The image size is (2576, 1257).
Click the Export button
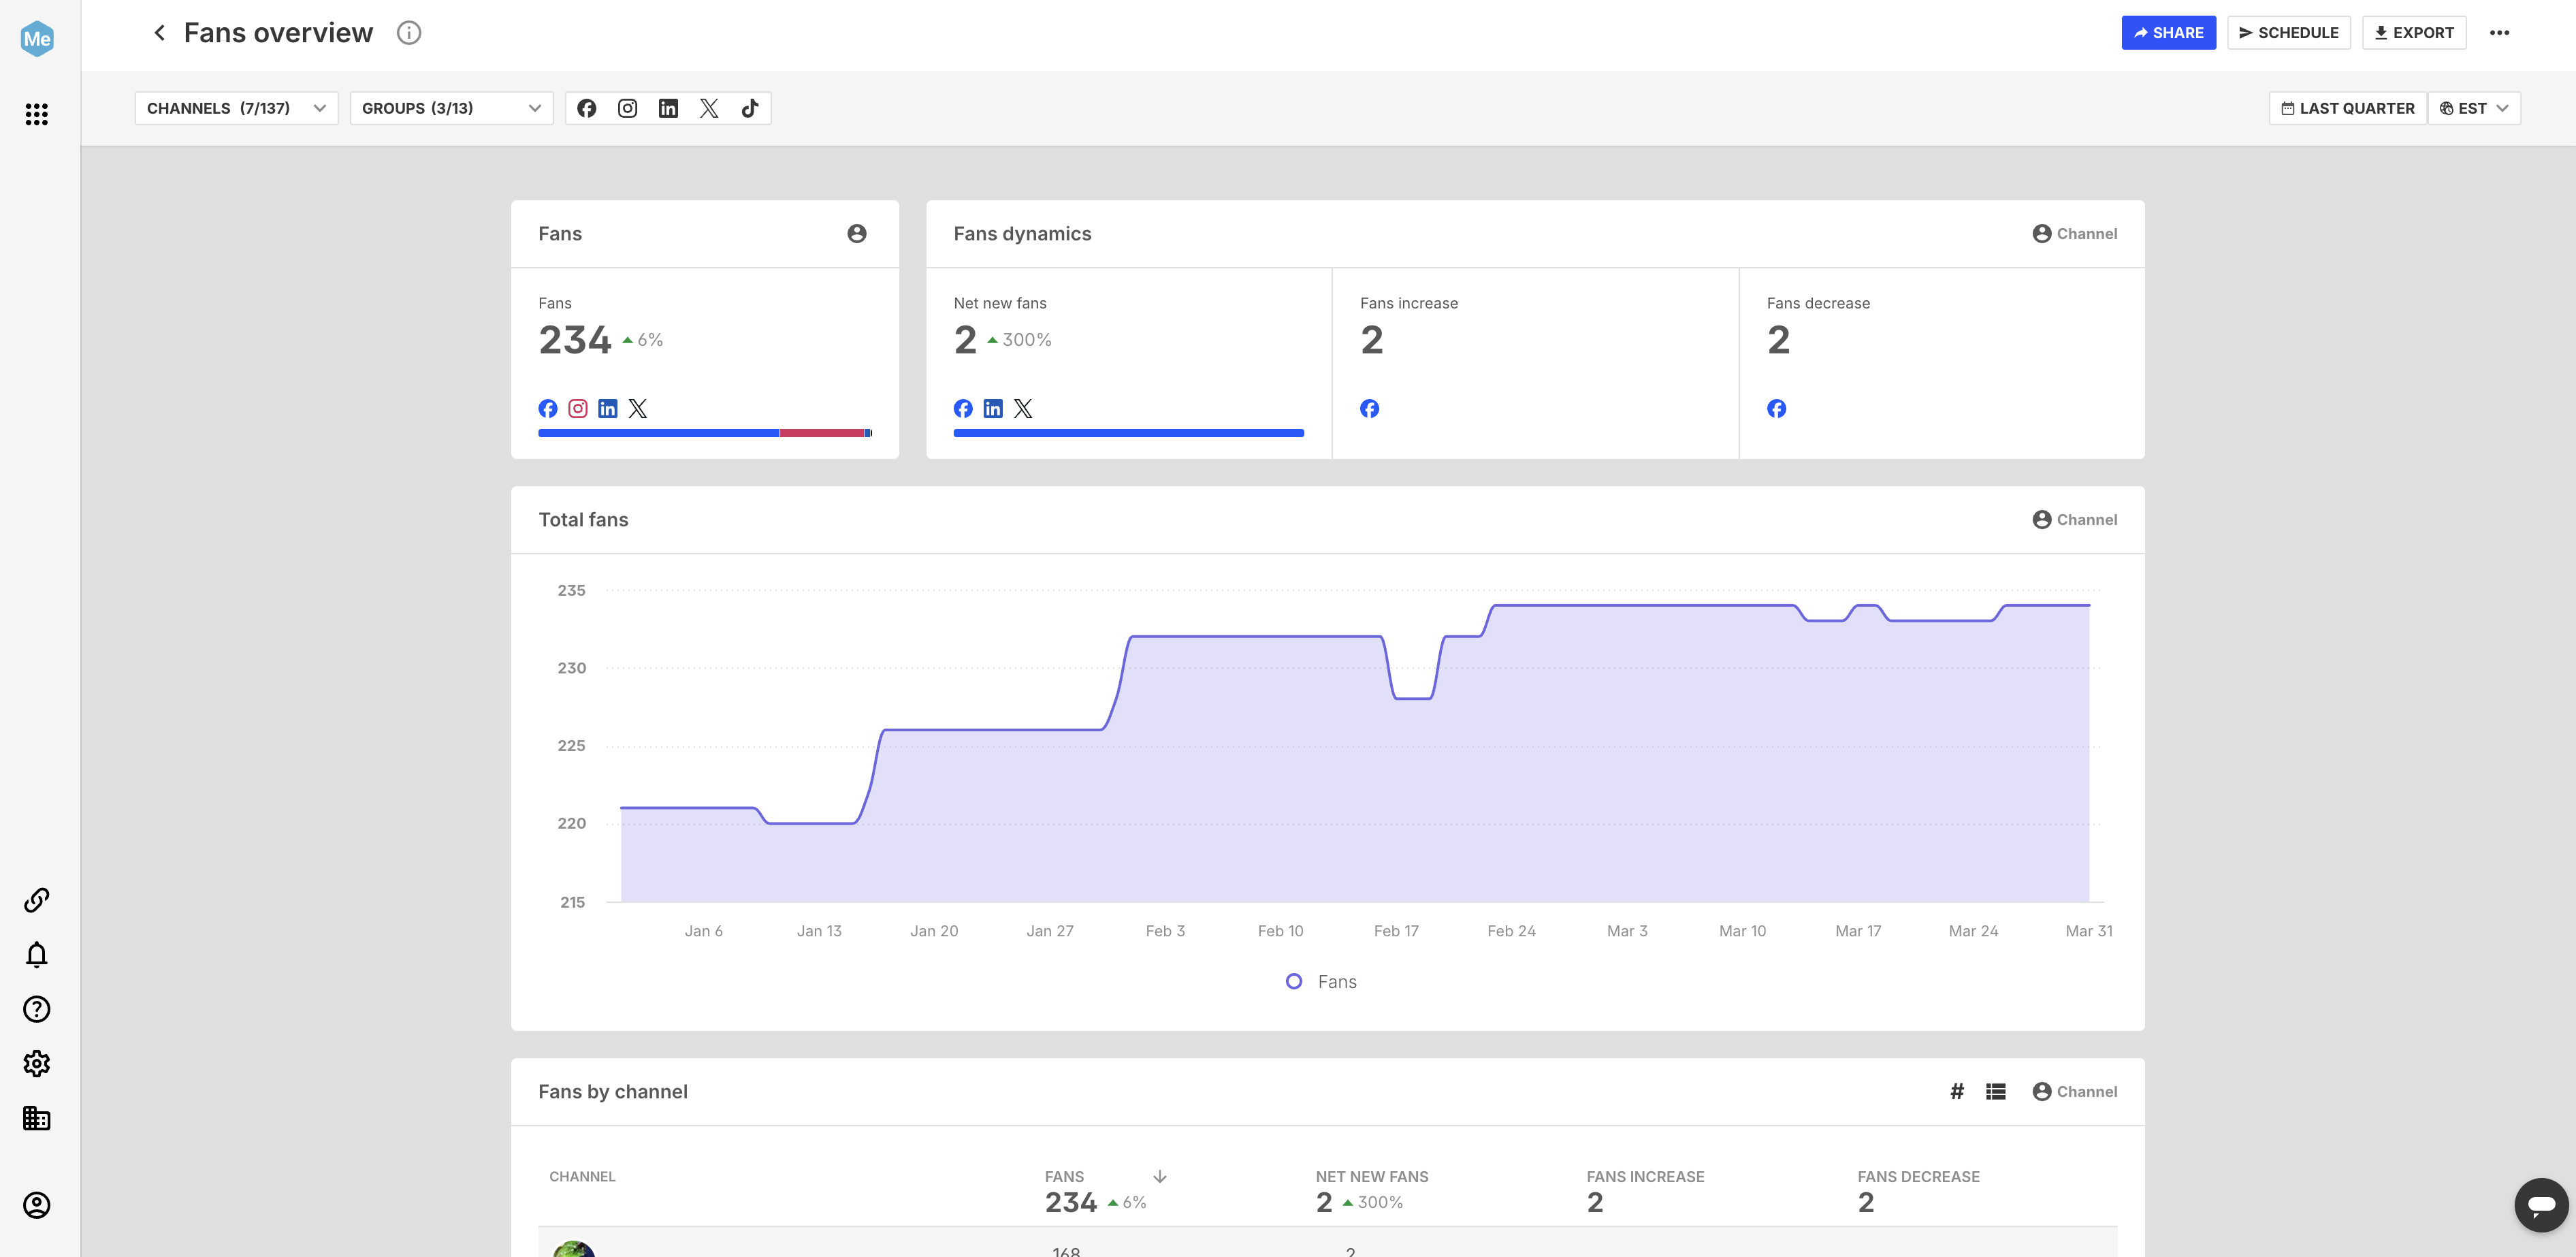pos(2414,33)
